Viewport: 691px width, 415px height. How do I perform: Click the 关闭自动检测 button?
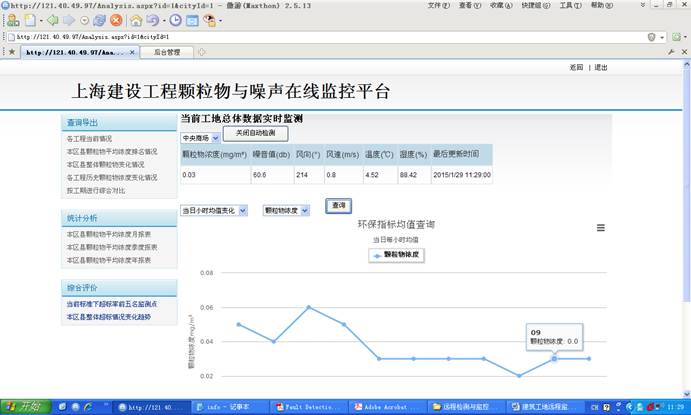[x=255, y=133]
